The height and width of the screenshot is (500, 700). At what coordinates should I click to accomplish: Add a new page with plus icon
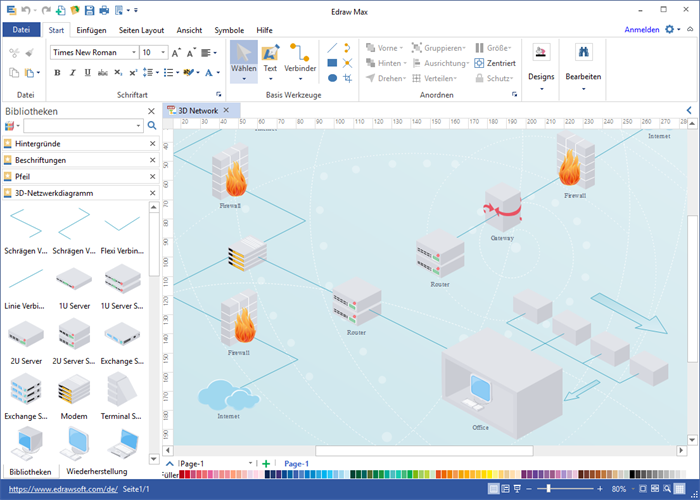(266, 464)
